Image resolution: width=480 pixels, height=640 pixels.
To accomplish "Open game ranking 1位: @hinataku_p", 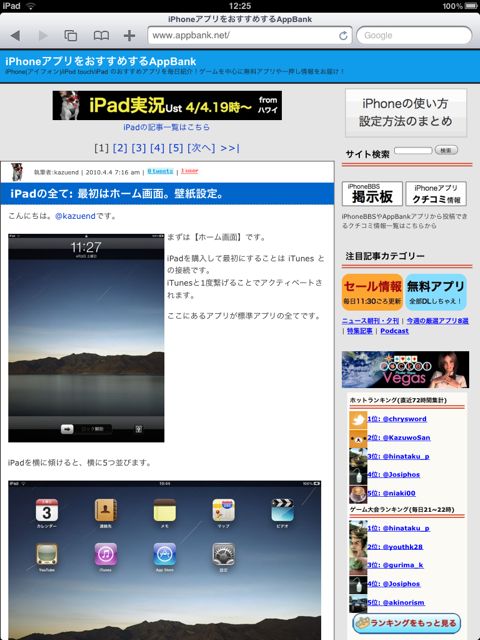I will [x=398, y=528].
